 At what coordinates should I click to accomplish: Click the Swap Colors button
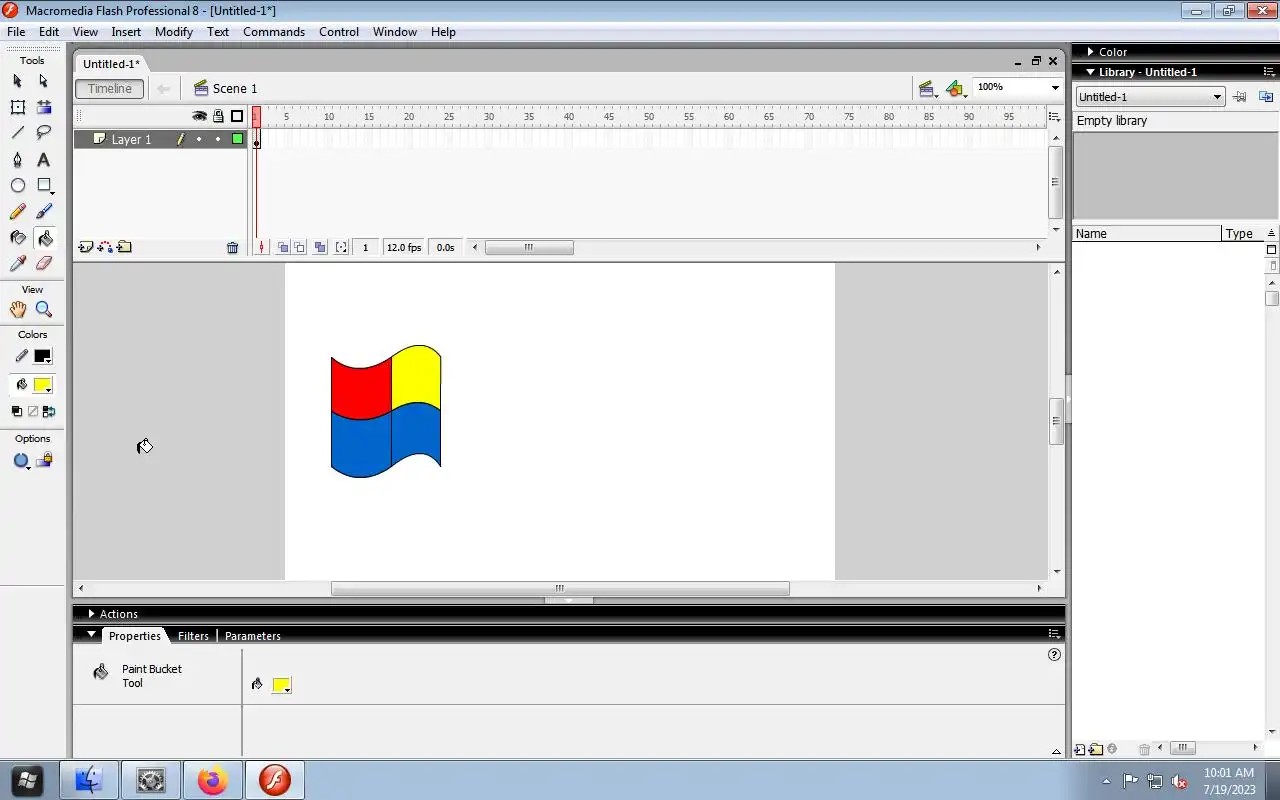click(48, 411)
